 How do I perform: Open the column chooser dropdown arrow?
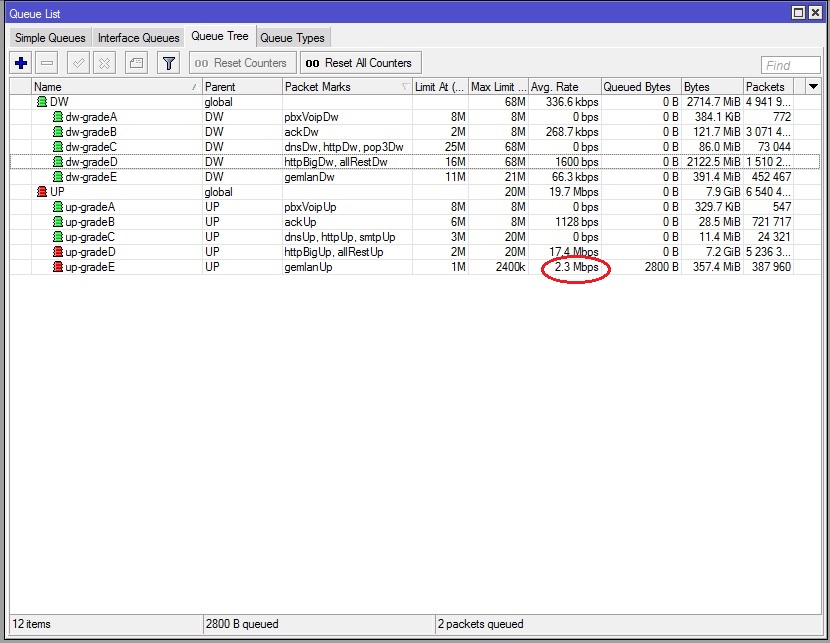click(x=813, y=86)
